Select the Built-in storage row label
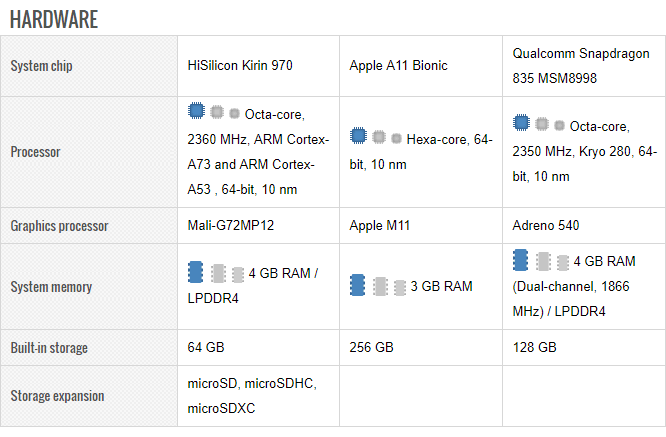The image size is (666, 437). tap(49, 348)
